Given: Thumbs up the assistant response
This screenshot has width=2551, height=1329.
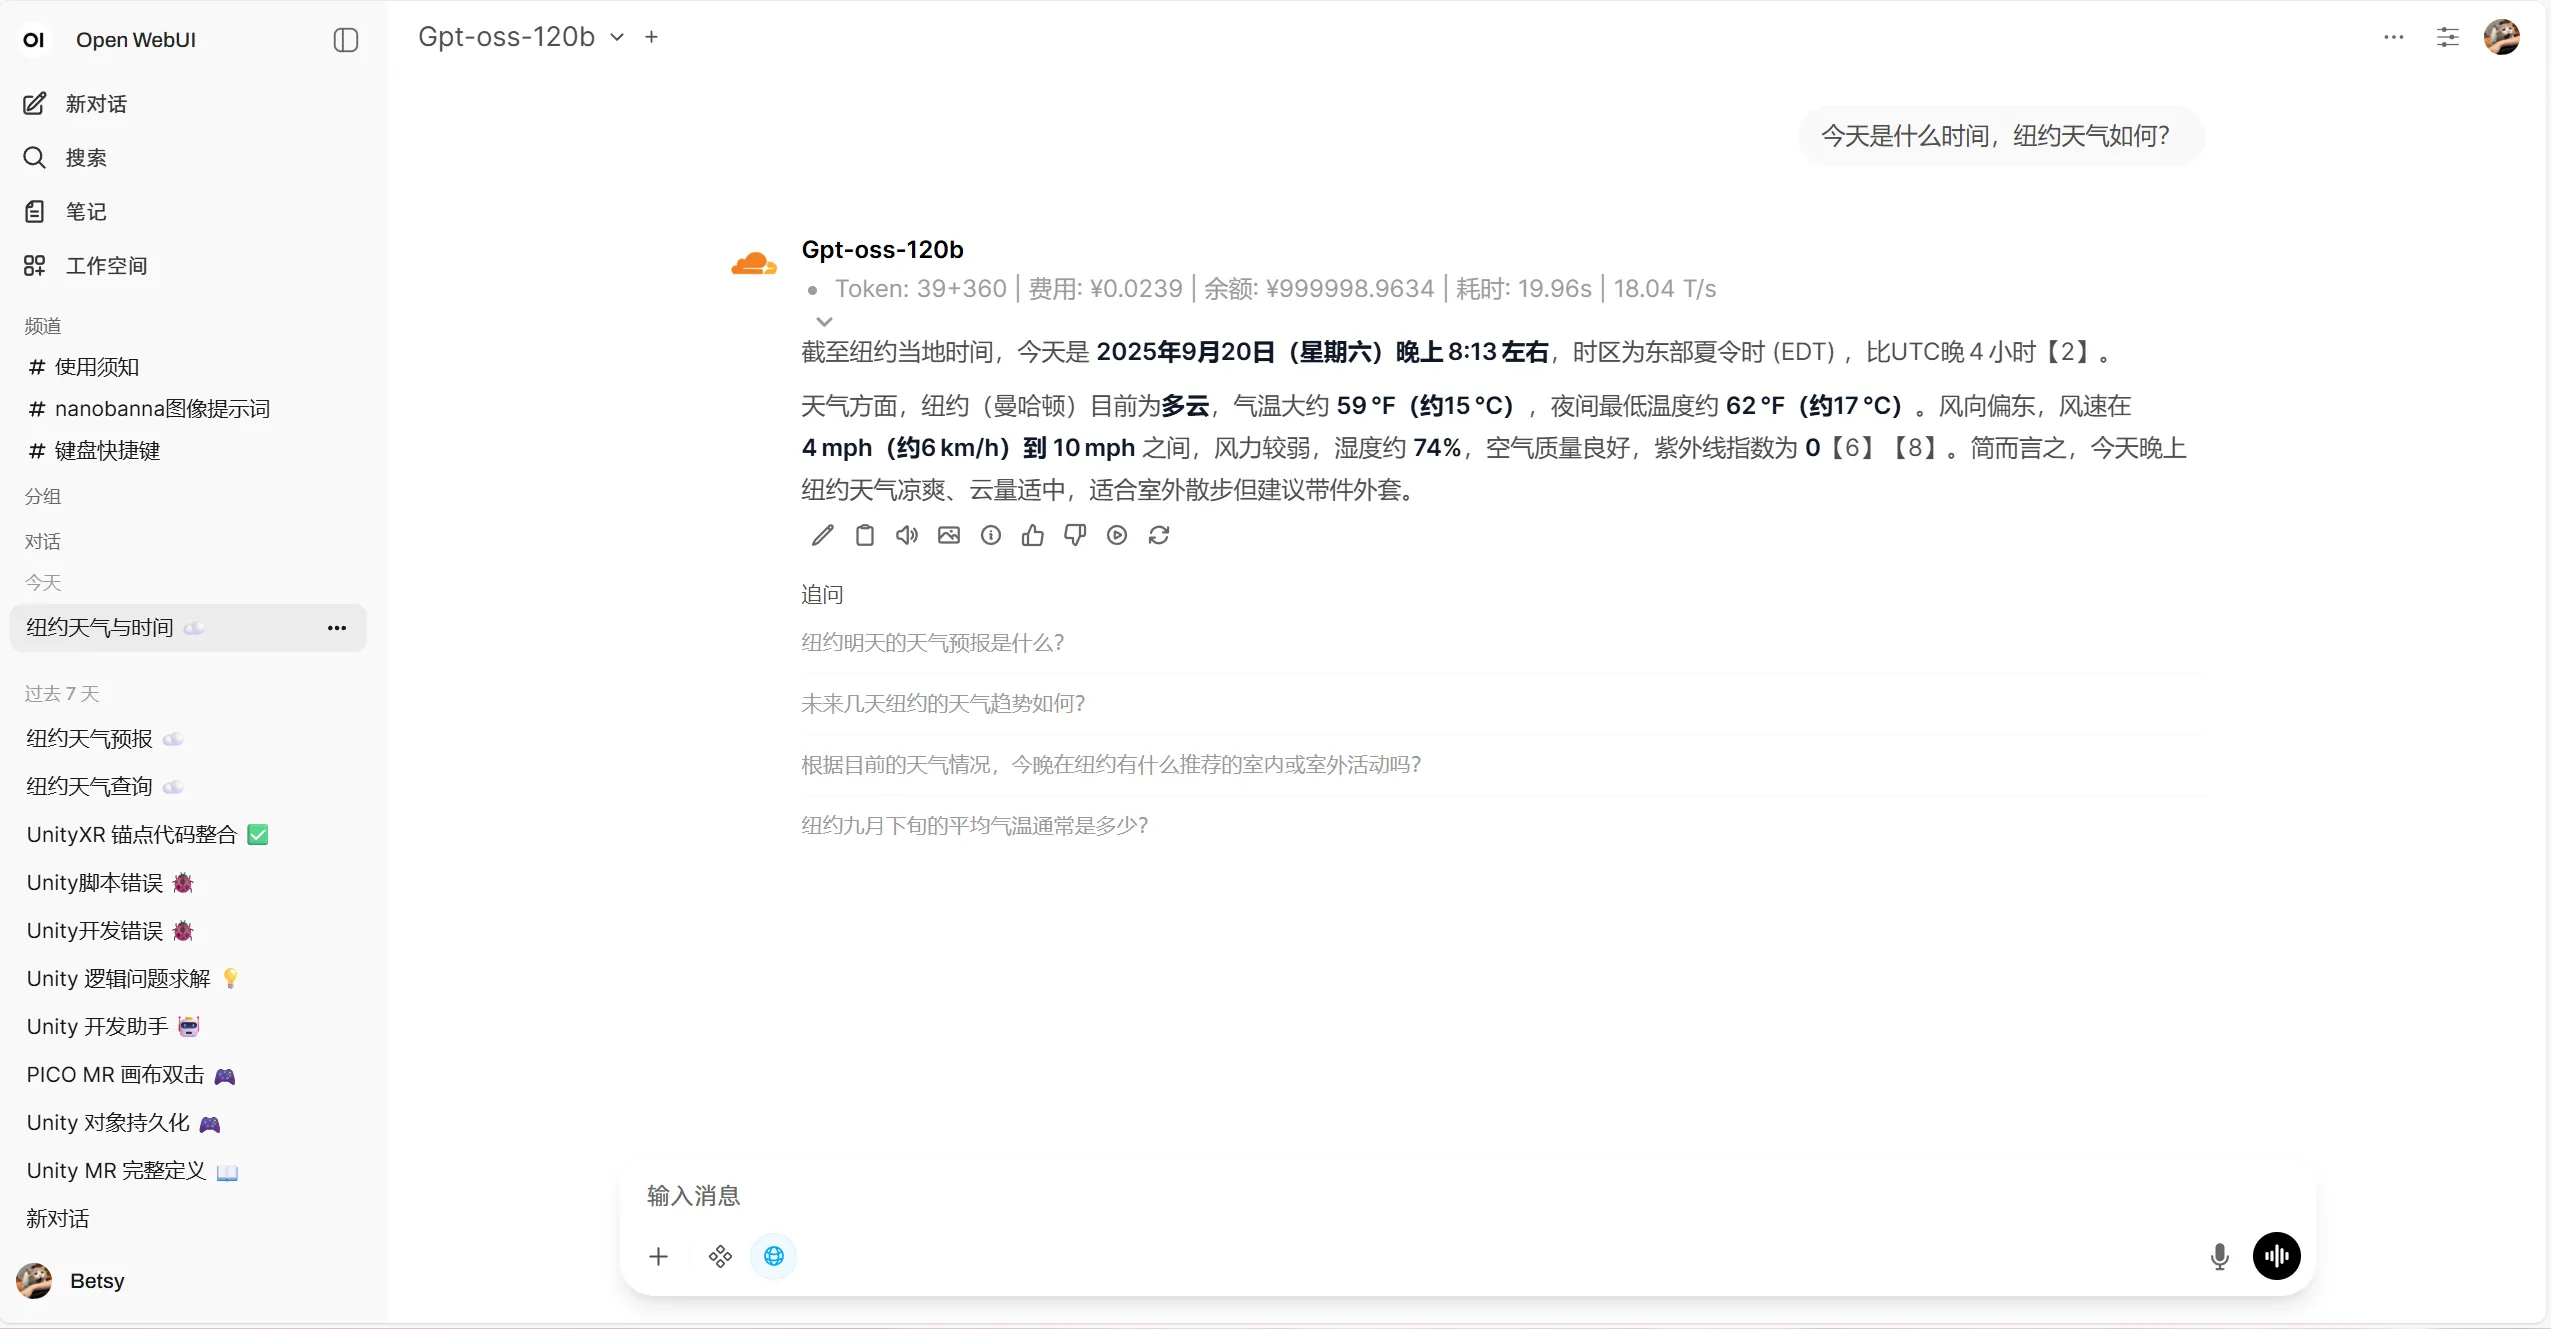Looking at the screenshot, I should (1033, 535).
